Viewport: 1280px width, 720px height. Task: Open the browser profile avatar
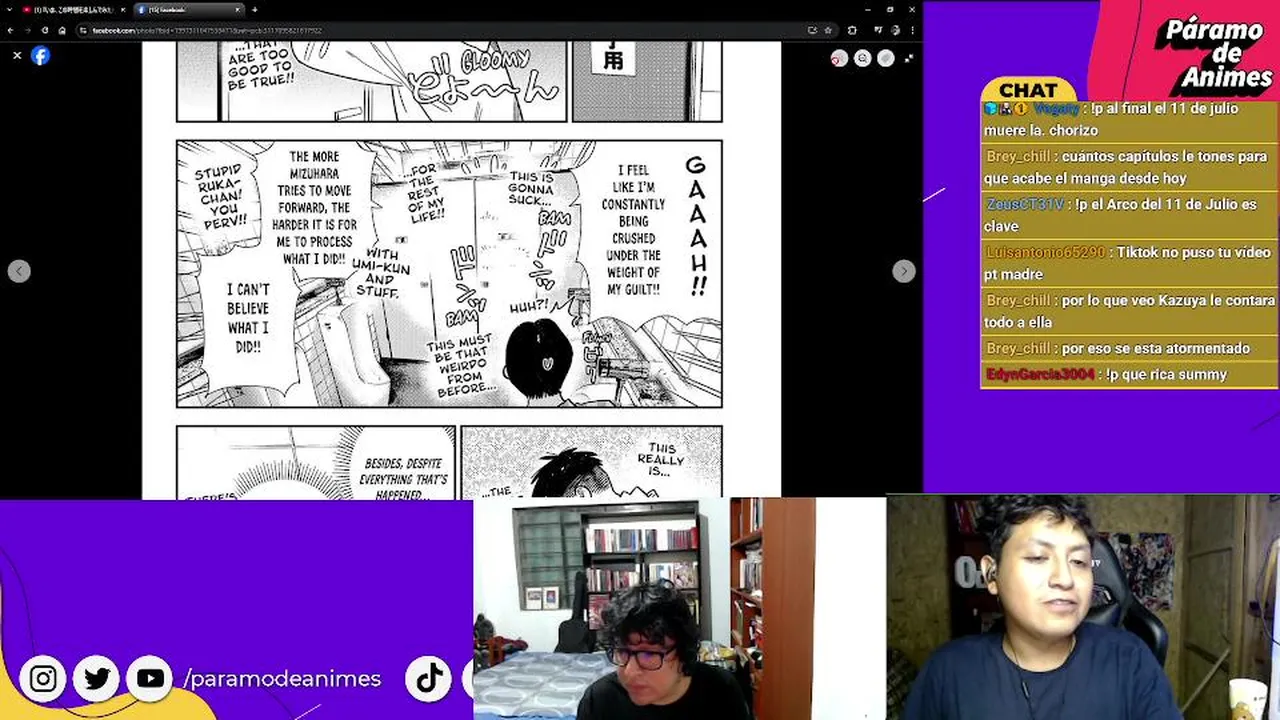tap(895, 30)
